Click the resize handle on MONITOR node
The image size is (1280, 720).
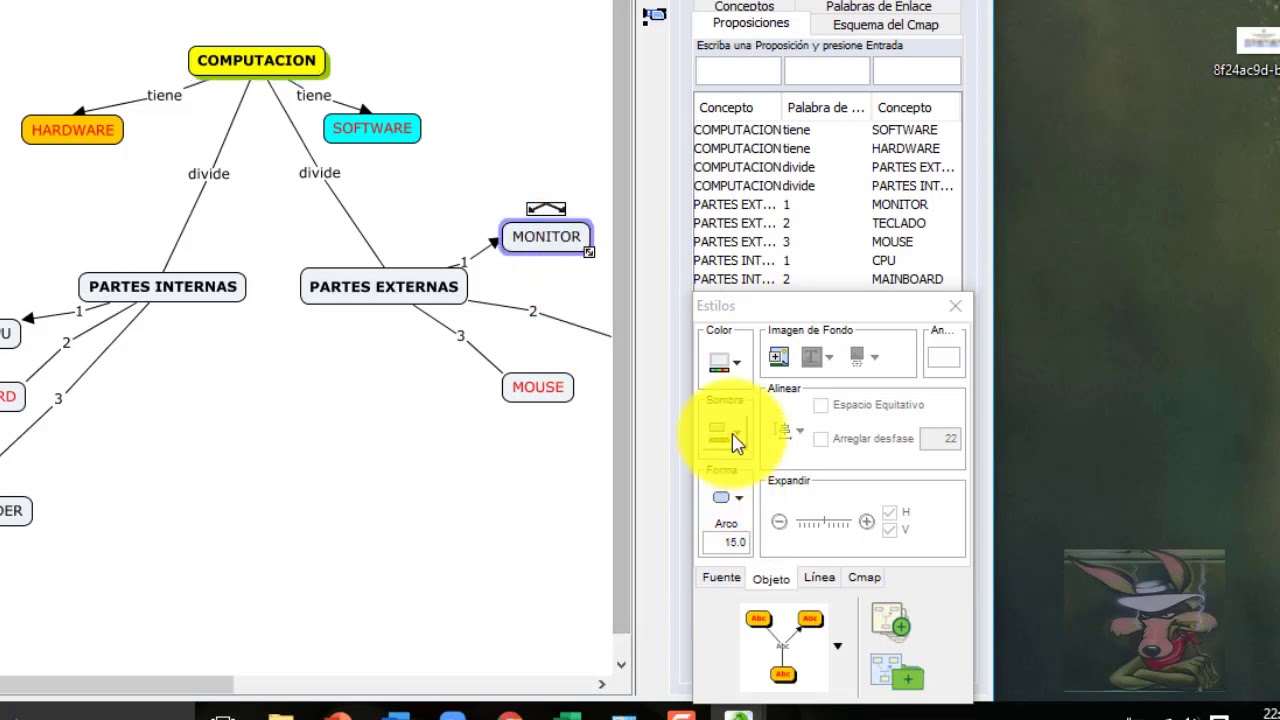click(589, 252)
